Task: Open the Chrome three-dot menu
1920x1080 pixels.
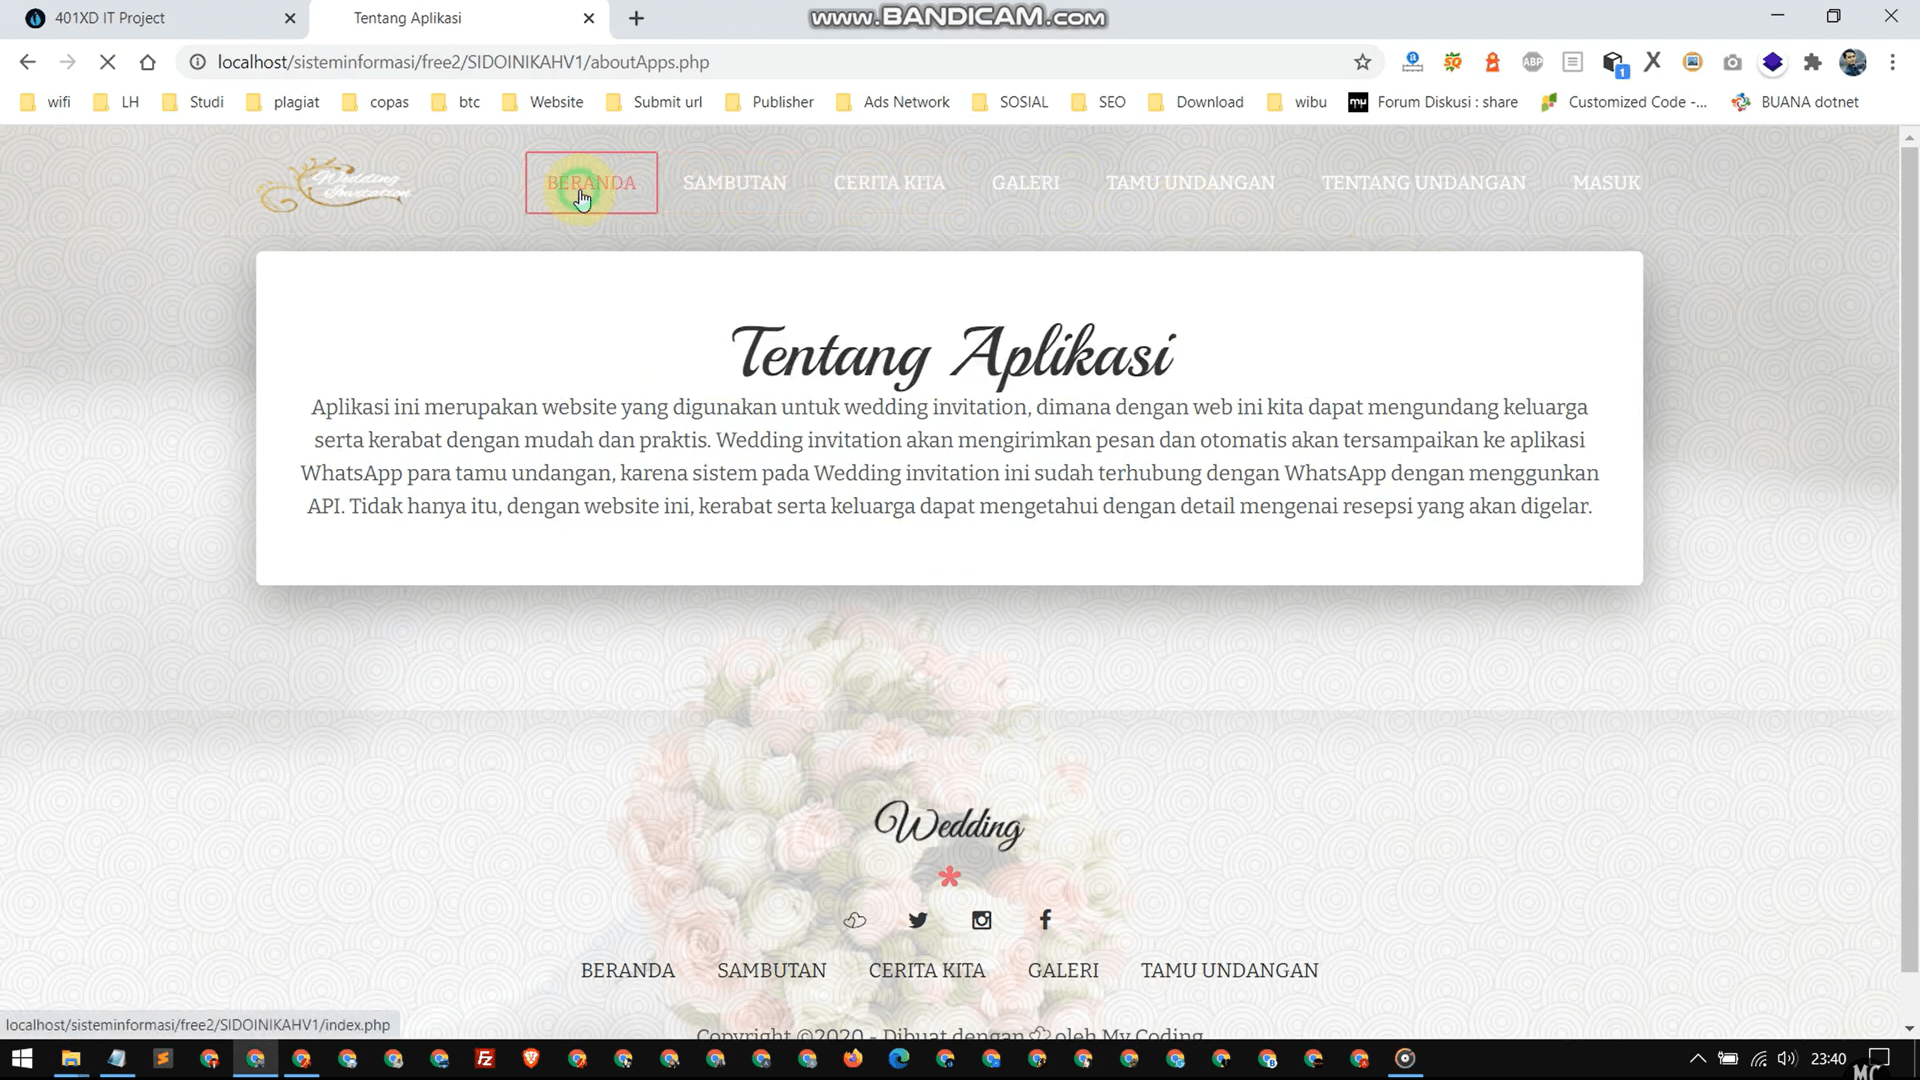Action: click(1892, 62)
